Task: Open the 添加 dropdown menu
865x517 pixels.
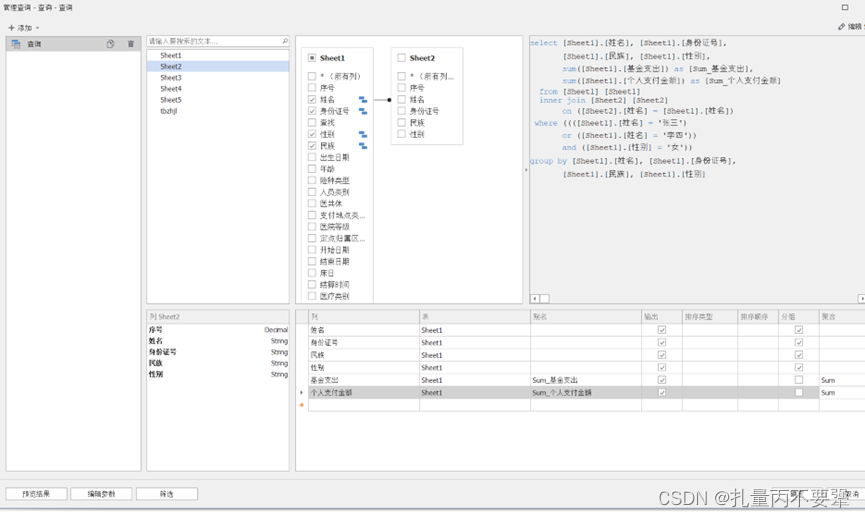Action: click(24, 28)
